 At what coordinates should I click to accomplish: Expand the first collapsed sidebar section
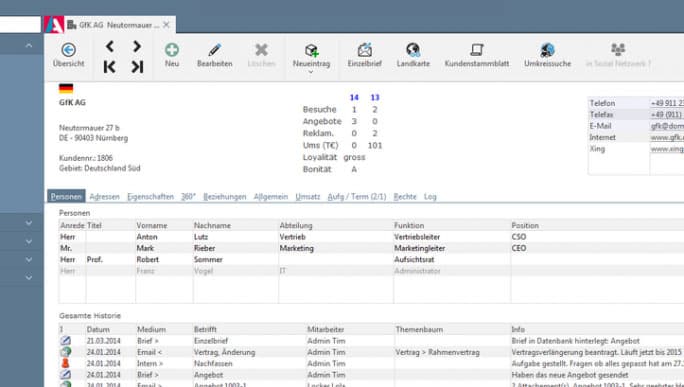[29, 223]
